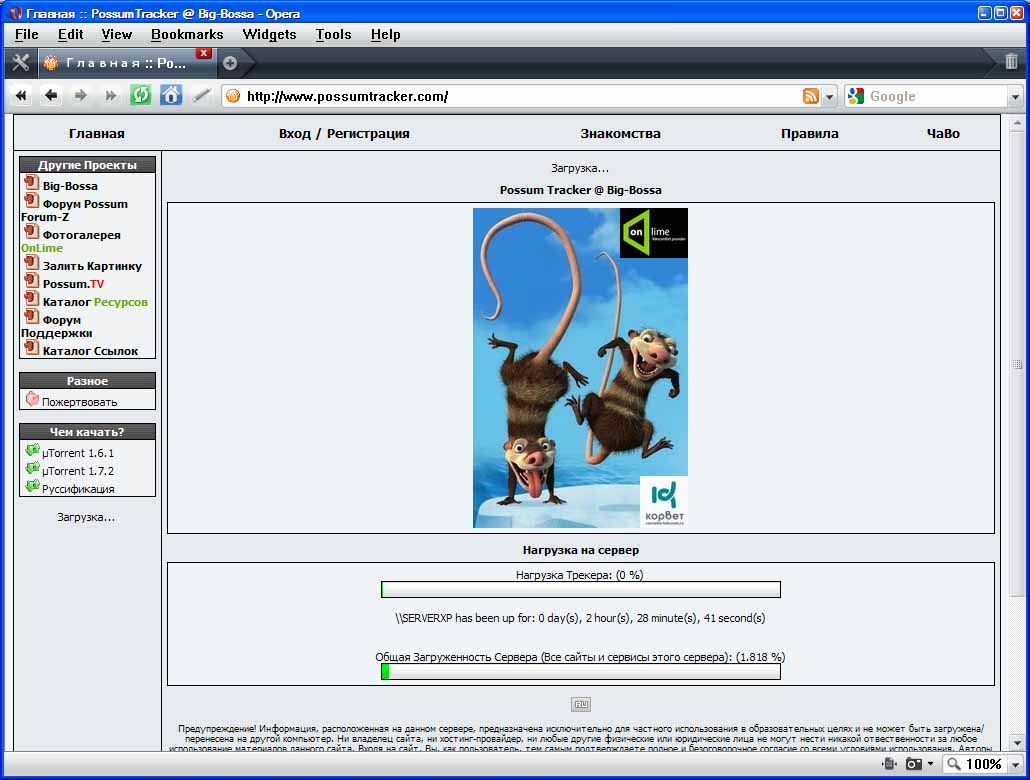Screen dimensions: 1030x780
Task: Close the Главная tab with red X
Action: 204,53
